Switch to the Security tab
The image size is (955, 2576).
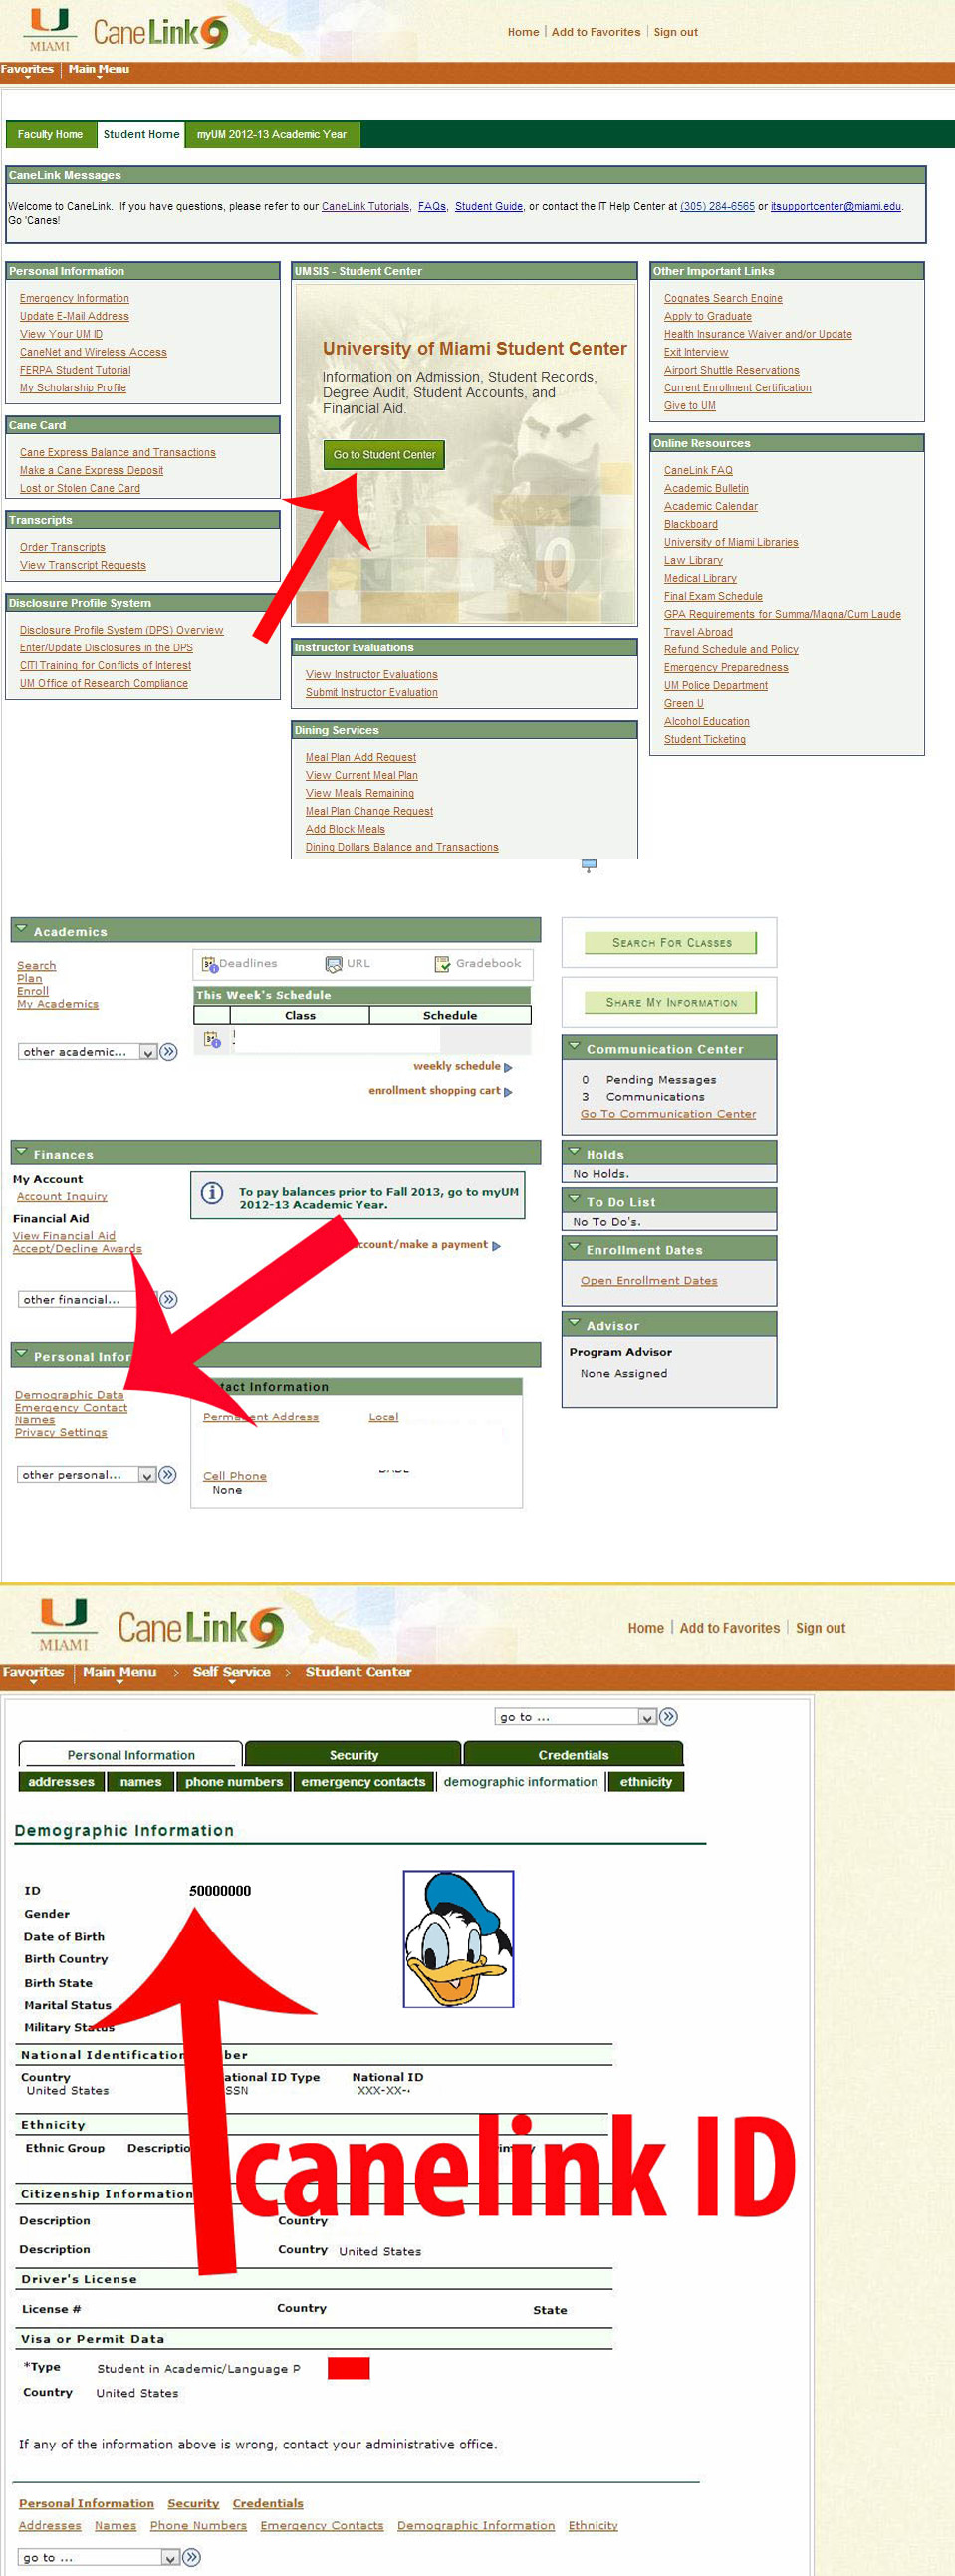click(x=354, y=1755)
